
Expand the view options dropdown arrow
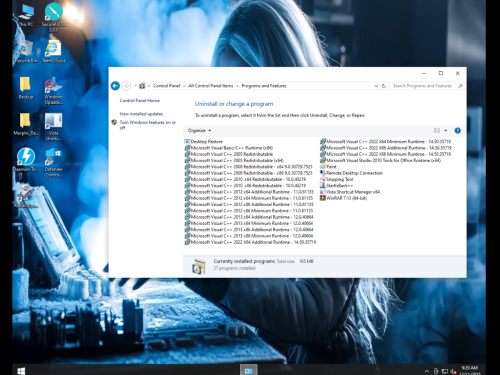(x=446, y=131)
